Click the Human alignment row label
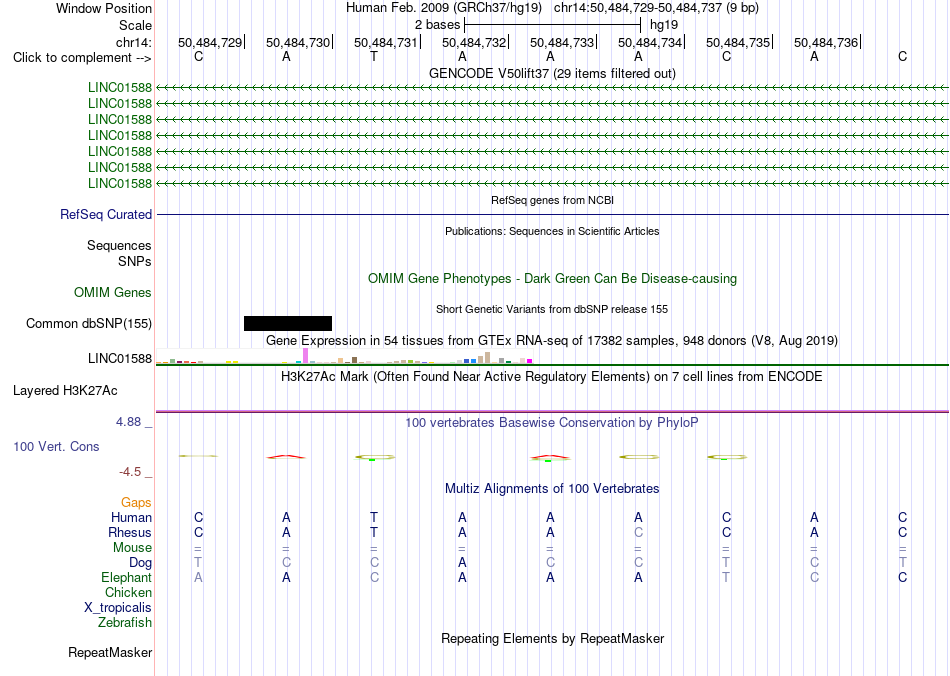This screenshot has width=950, height=676. coord(131,517)
